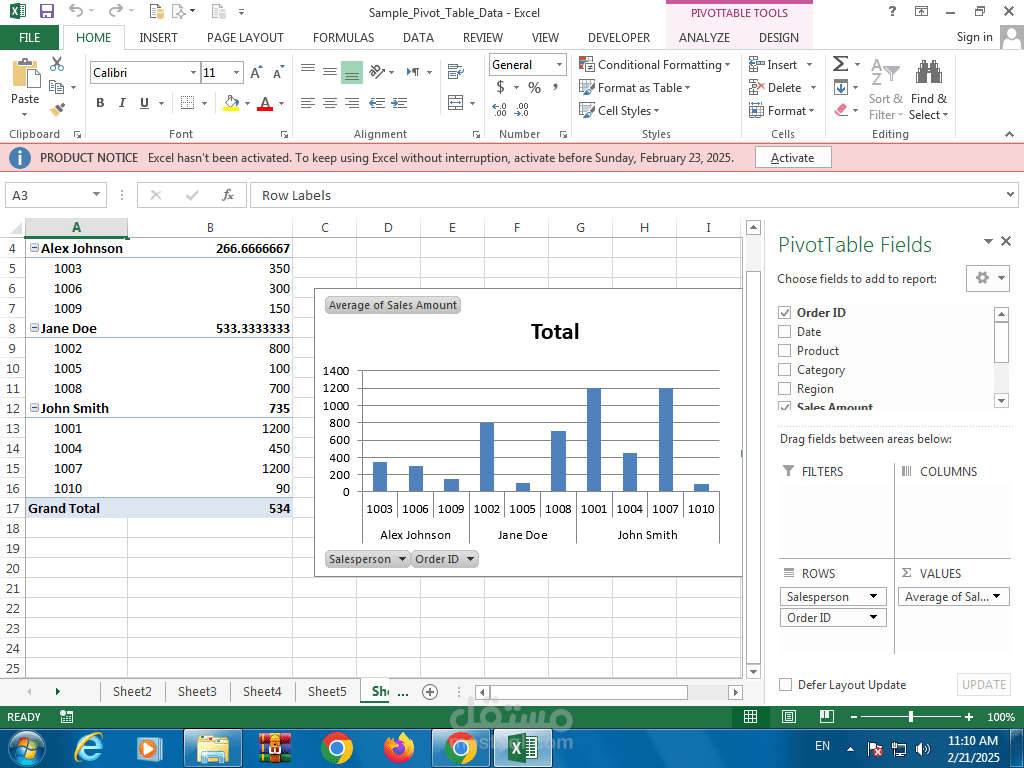Open Order ID field dropdown in ROWS area
Image resolution: width=1024 pixels, height=768 pixels.
click(873, 617)
